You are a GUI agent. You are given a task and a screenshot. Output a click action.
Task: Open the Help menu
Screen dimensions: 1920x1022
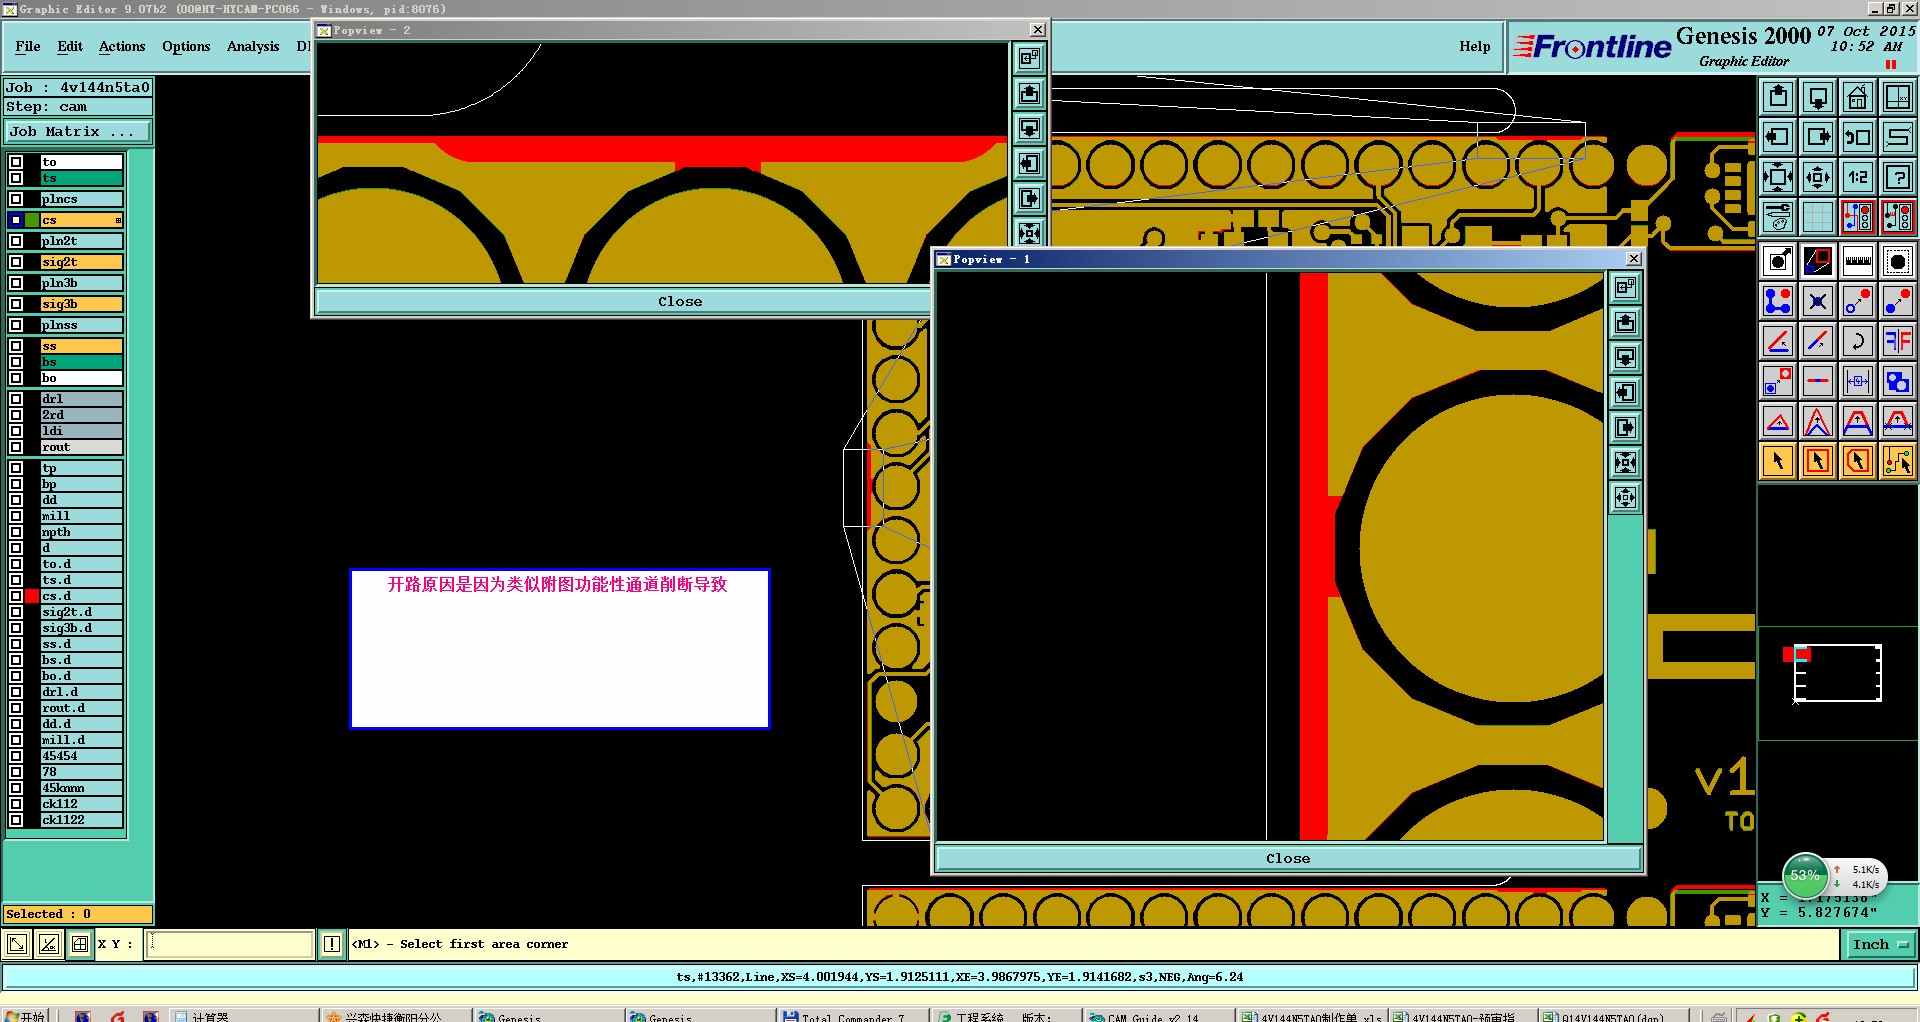tap(1474, 46)
